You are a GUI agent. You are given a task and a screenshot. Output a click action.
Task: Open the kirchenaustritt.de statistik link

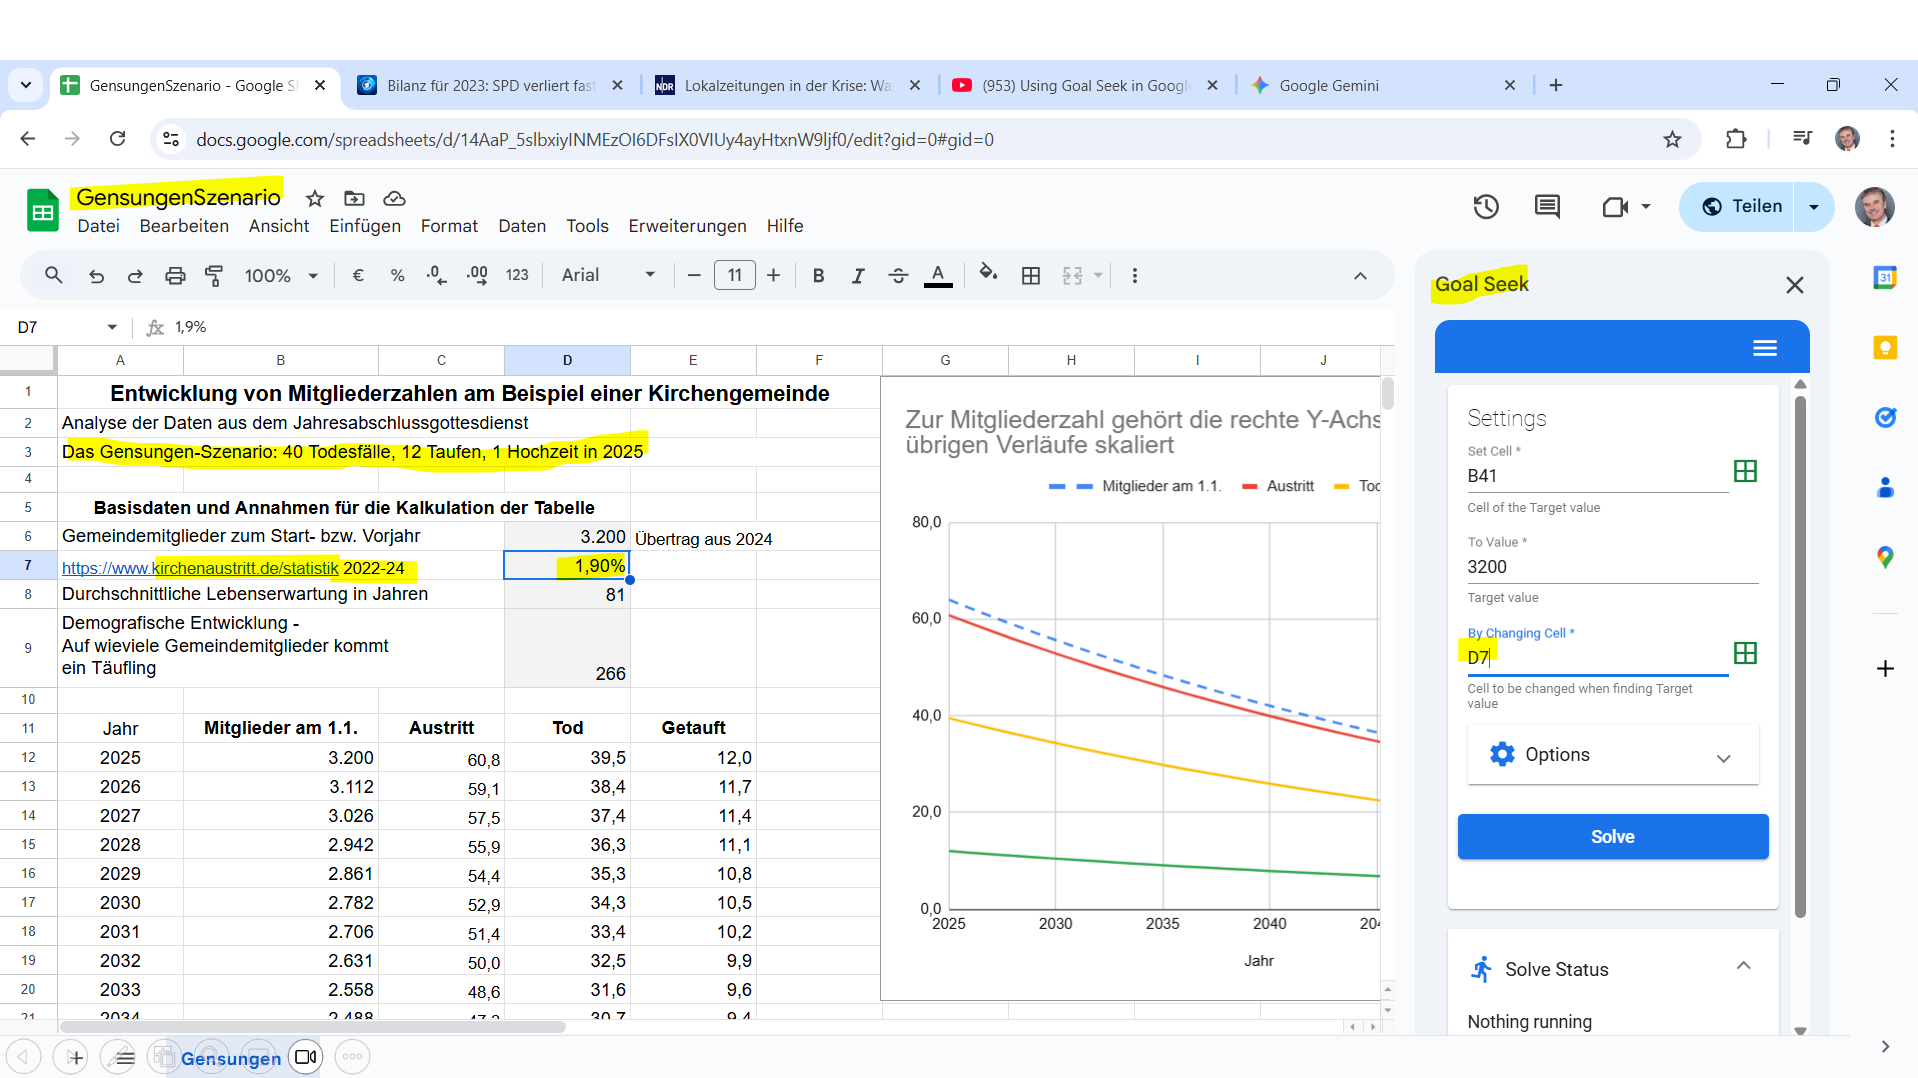[200, 568]
